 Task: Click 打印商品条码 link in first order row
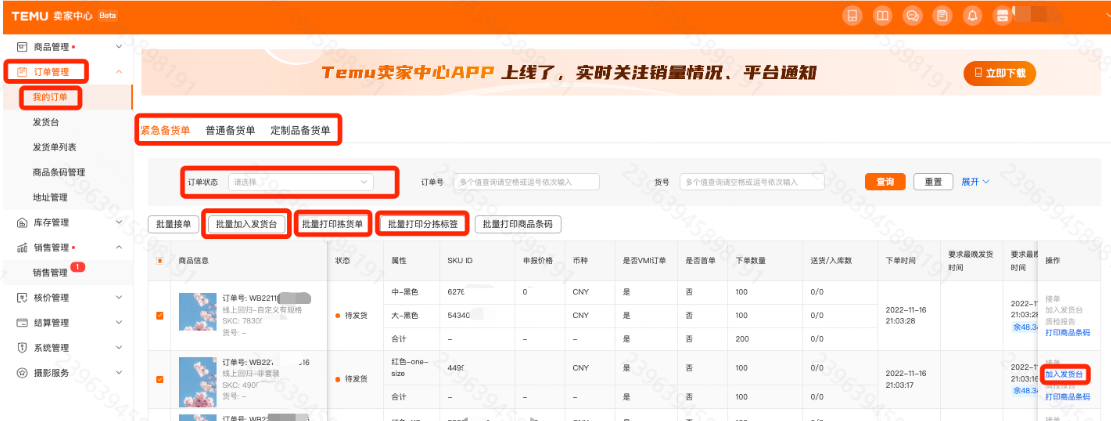(x=1067, y=332)
